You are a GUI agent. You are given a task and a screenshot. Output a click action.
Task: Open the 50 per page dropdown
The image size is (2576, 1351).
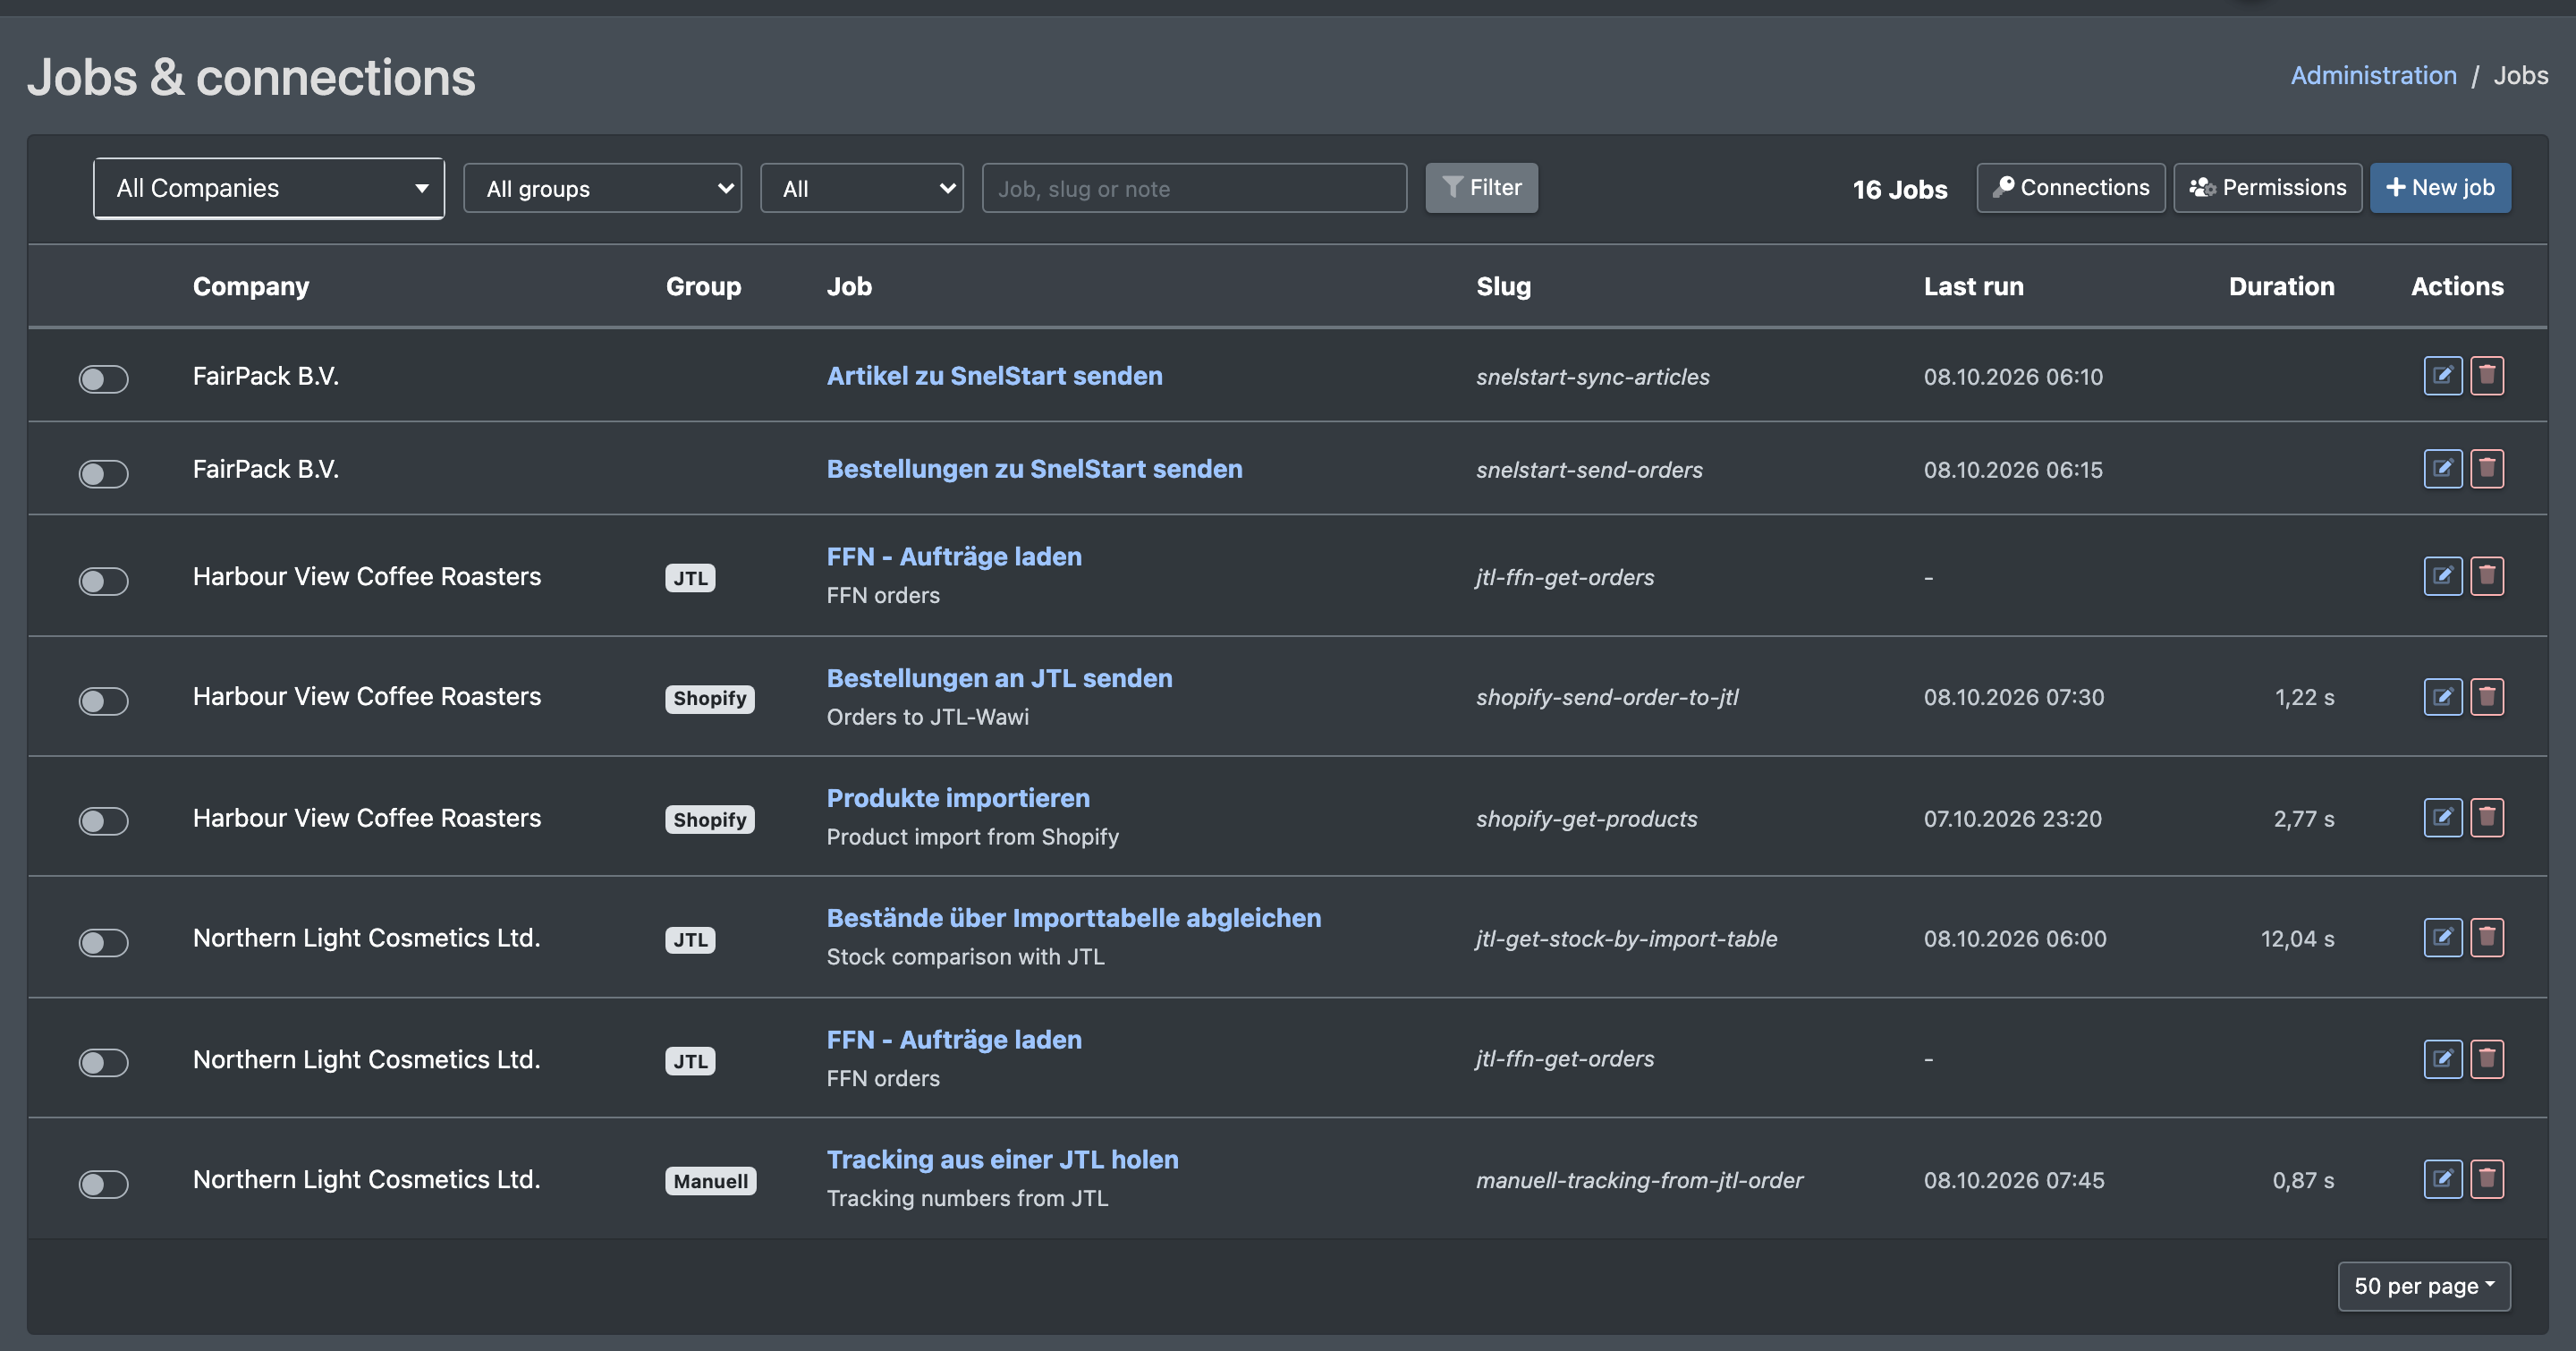coord(2424,1286)
